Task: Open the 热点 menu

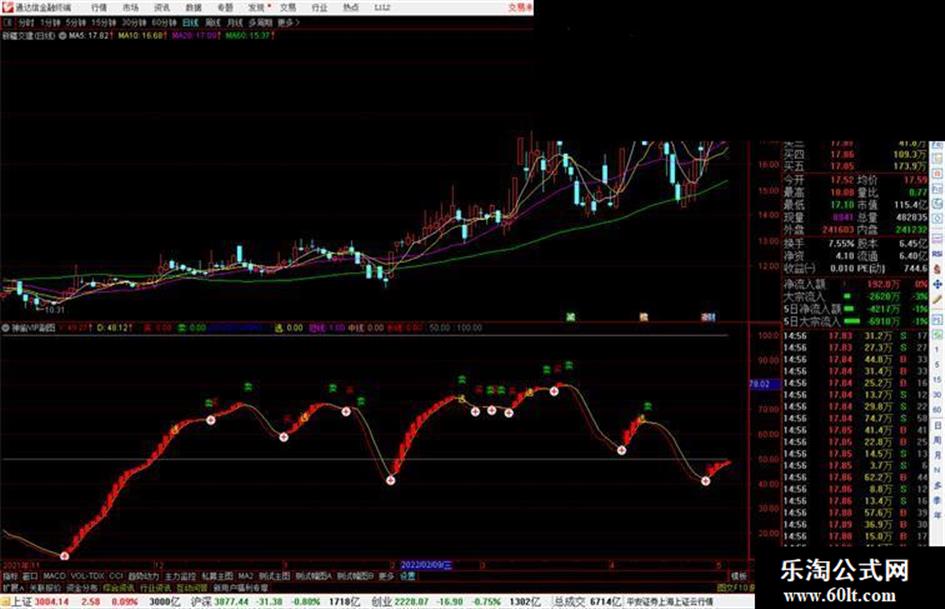Action: (351, 8)
